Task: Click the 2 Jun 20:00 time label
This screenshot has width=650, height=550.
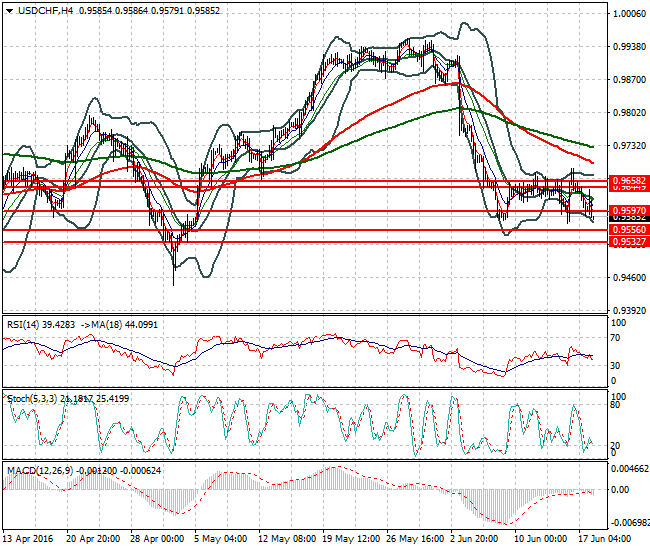Action: 475,539
